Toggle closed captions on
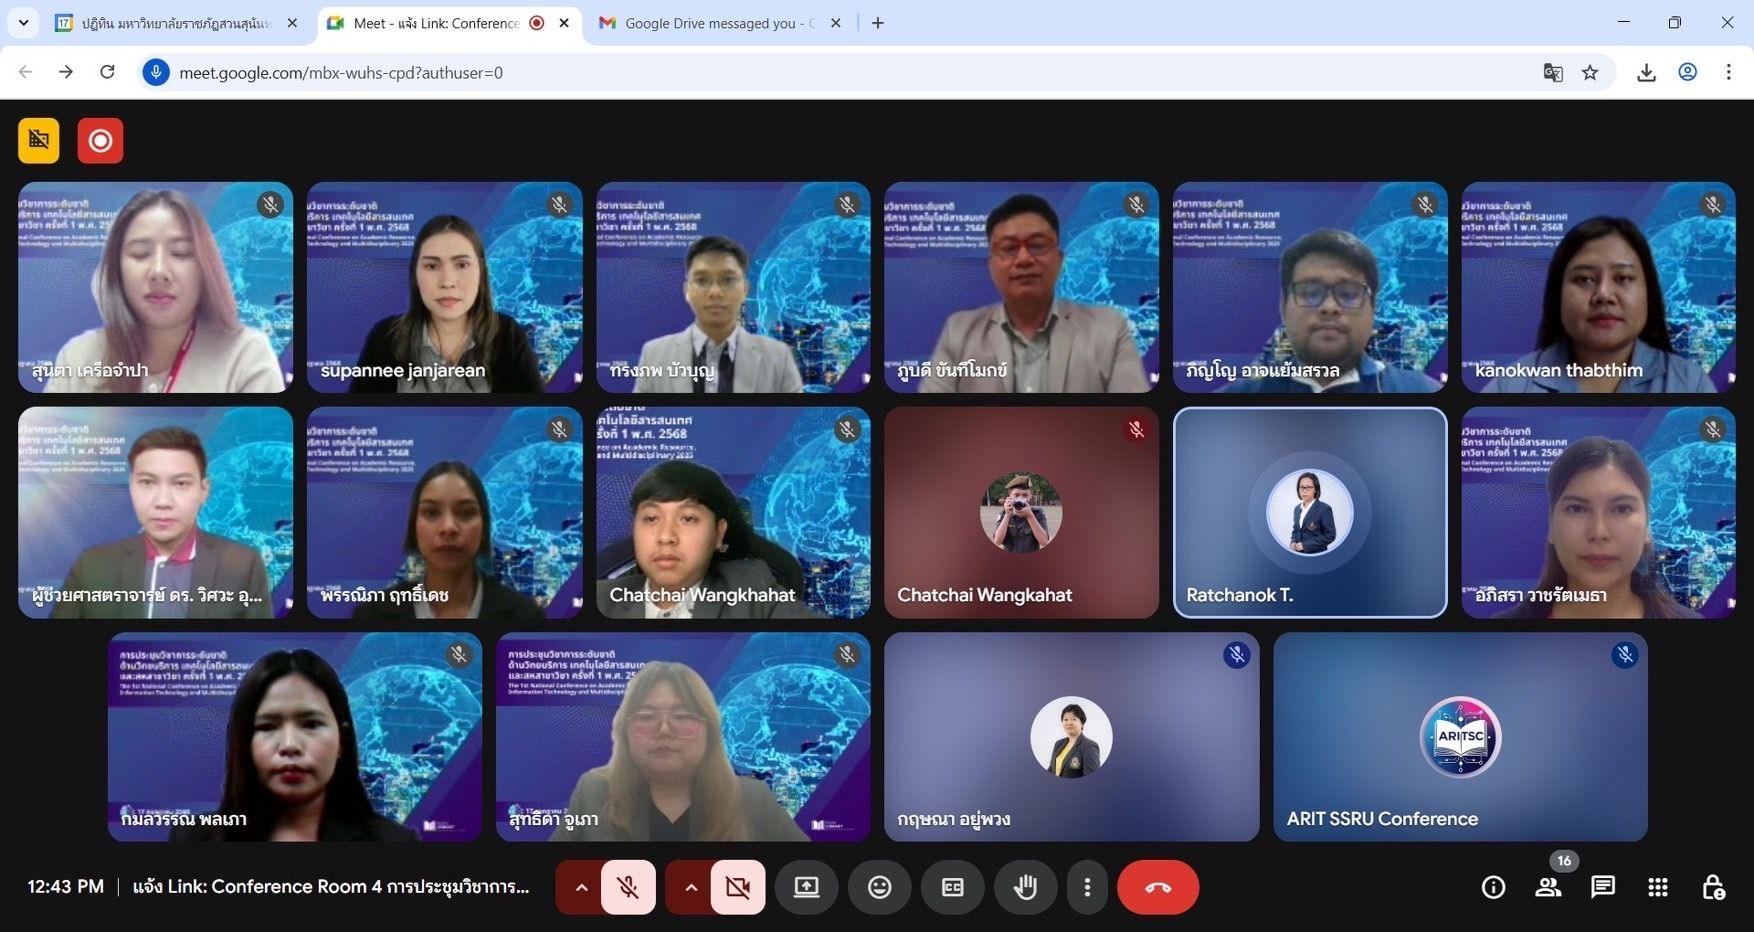Screen dimensions: 1754x932 coord(952,887)
